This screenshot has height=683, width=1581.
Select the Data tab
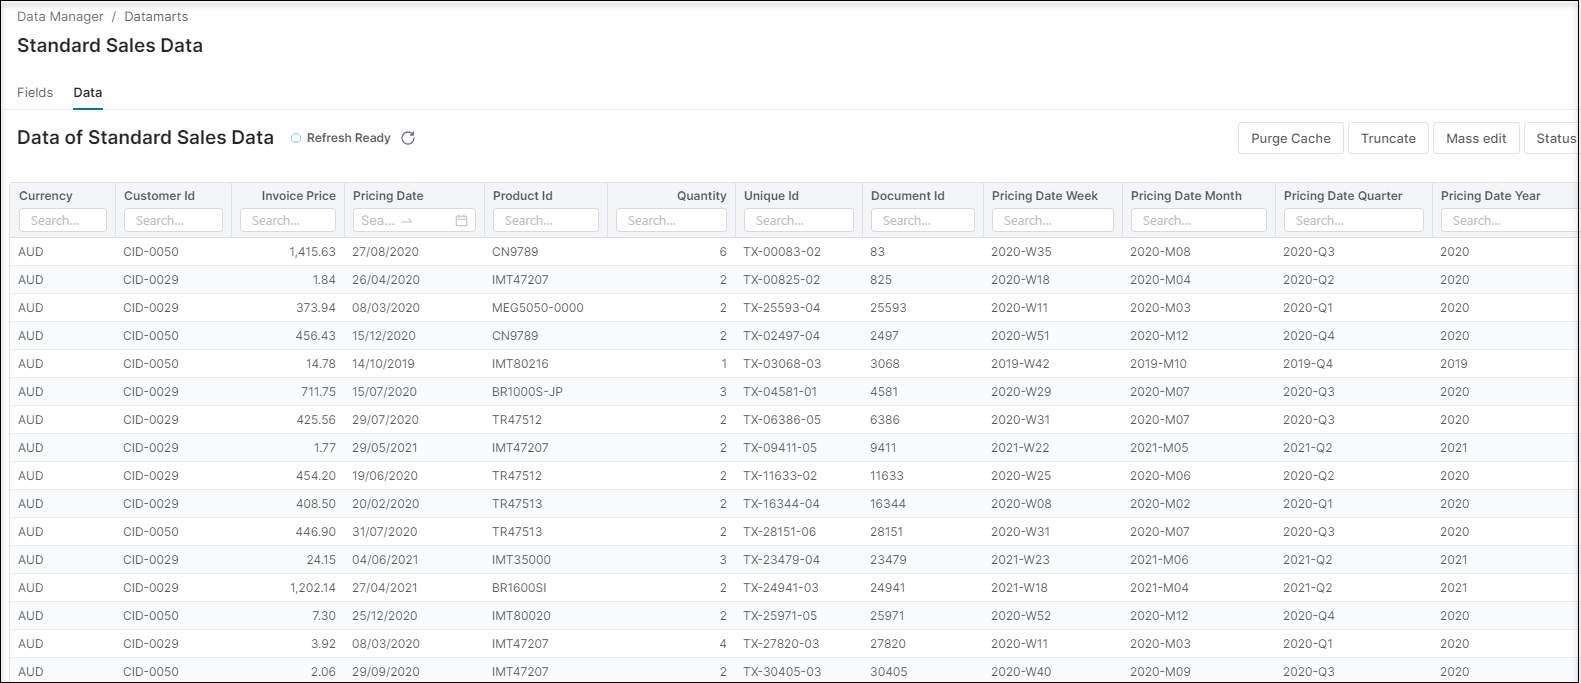click(88, 92)
